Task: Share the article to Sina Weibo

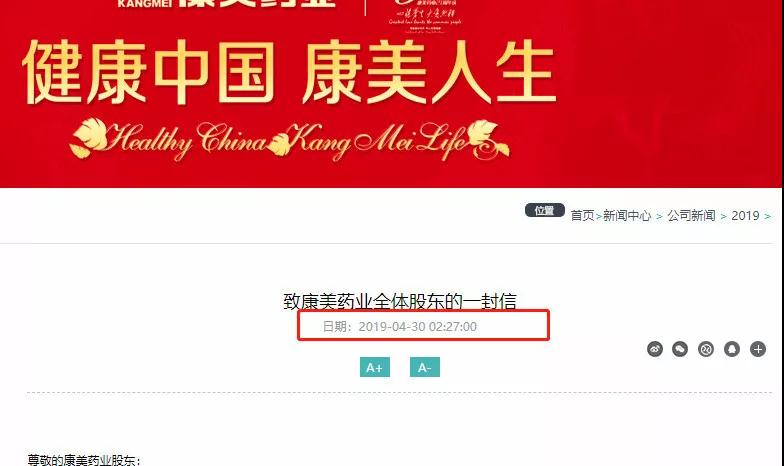Action: pyautogui.click(x=654, y=349)
